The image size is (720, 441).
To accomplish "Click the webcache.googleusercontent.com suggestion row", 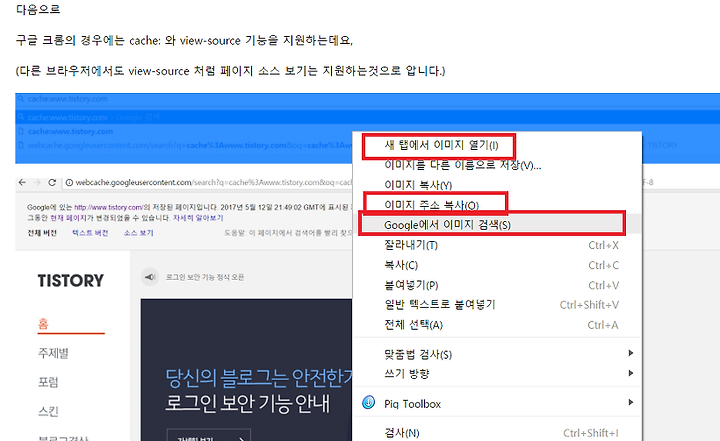I will click(184, 145).
